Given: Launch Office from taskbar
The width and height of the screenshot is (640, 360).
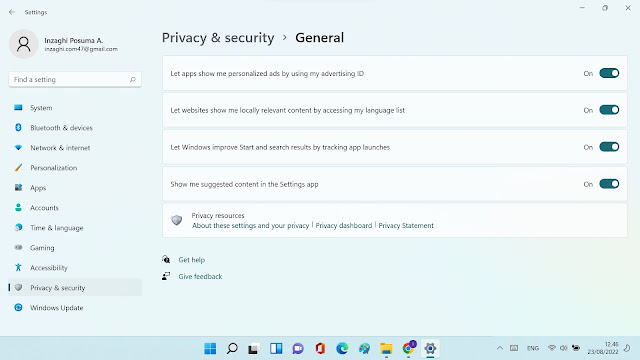Looking at the screenshot, I should pos(320,349).
